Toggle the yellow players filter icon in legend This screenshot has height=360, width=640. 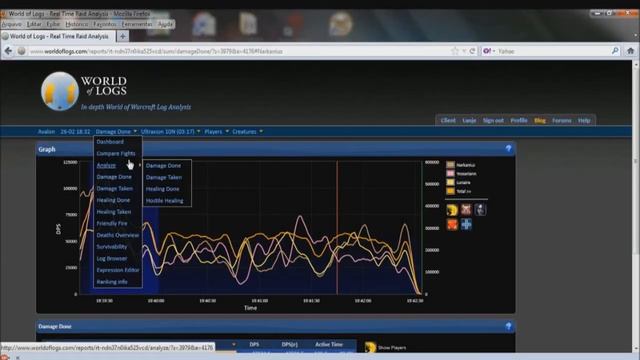452,210
